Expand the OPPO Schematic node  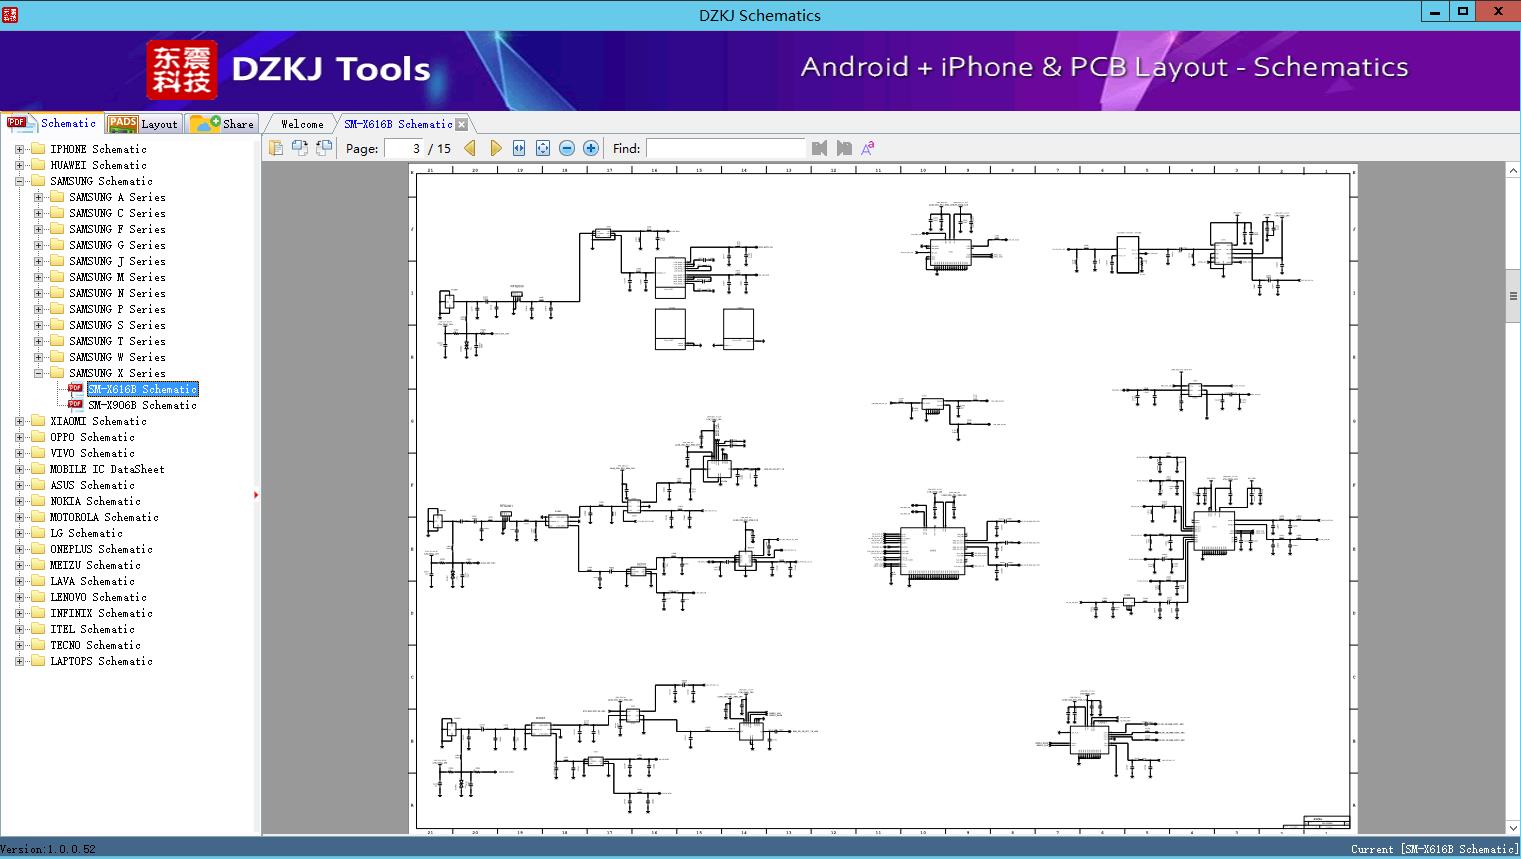pos(19,437)
